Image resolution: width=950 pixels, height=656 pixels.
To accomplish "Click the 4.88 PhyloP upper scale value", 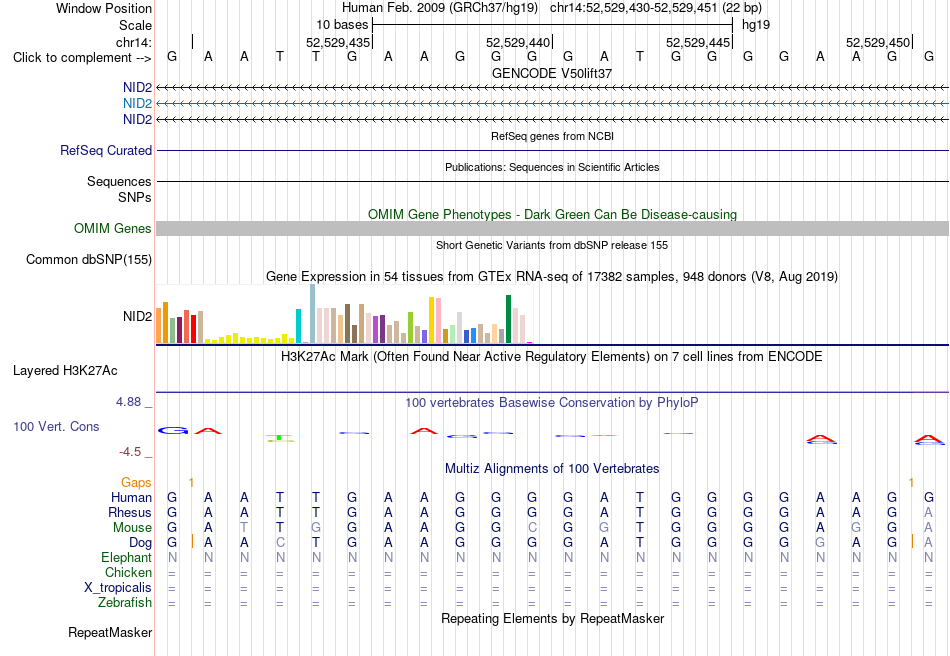I will [128, 402].
